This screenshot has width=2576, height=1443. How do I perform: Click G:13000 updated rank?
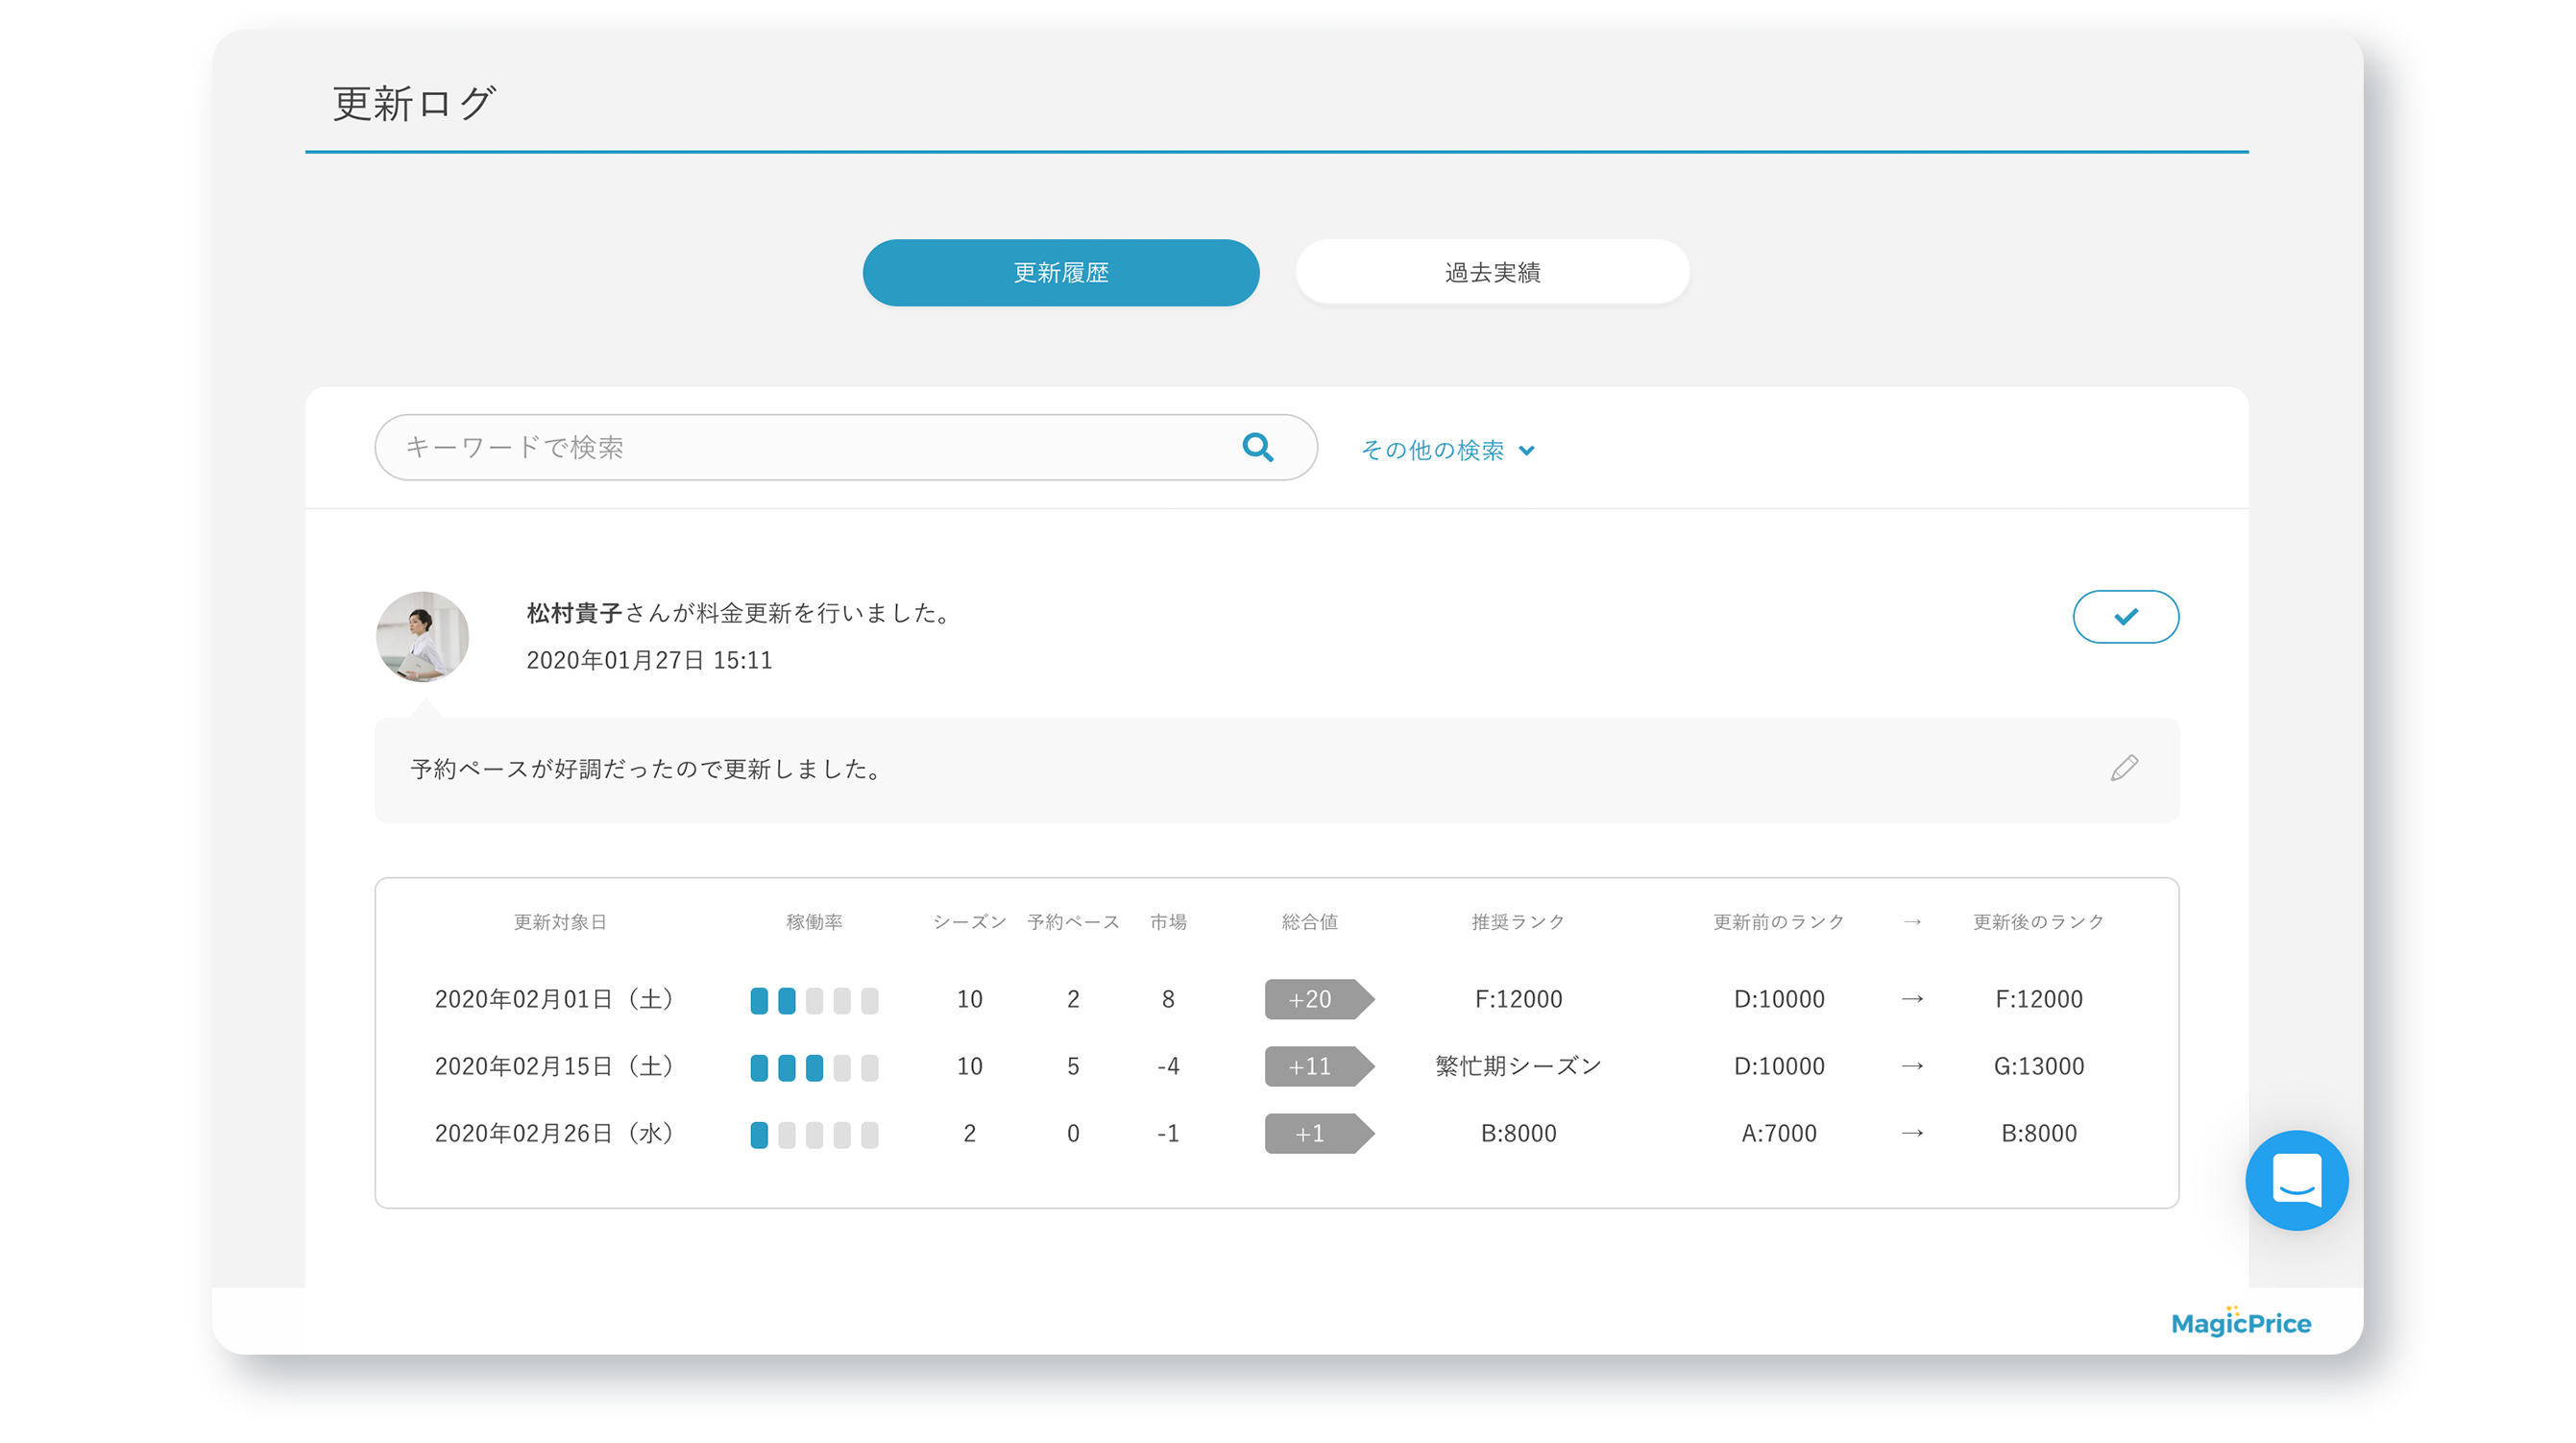pos(2038,1066)
